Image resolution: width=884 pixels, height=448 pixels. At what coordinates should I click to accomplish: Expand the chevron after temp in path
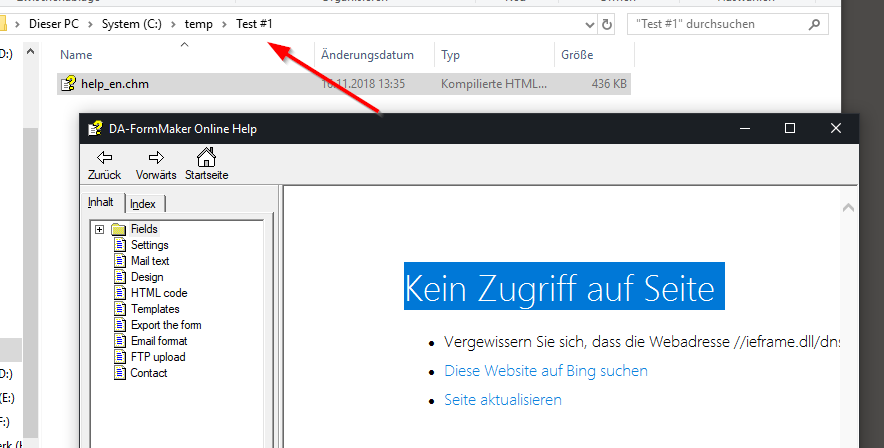pos(224,24)
